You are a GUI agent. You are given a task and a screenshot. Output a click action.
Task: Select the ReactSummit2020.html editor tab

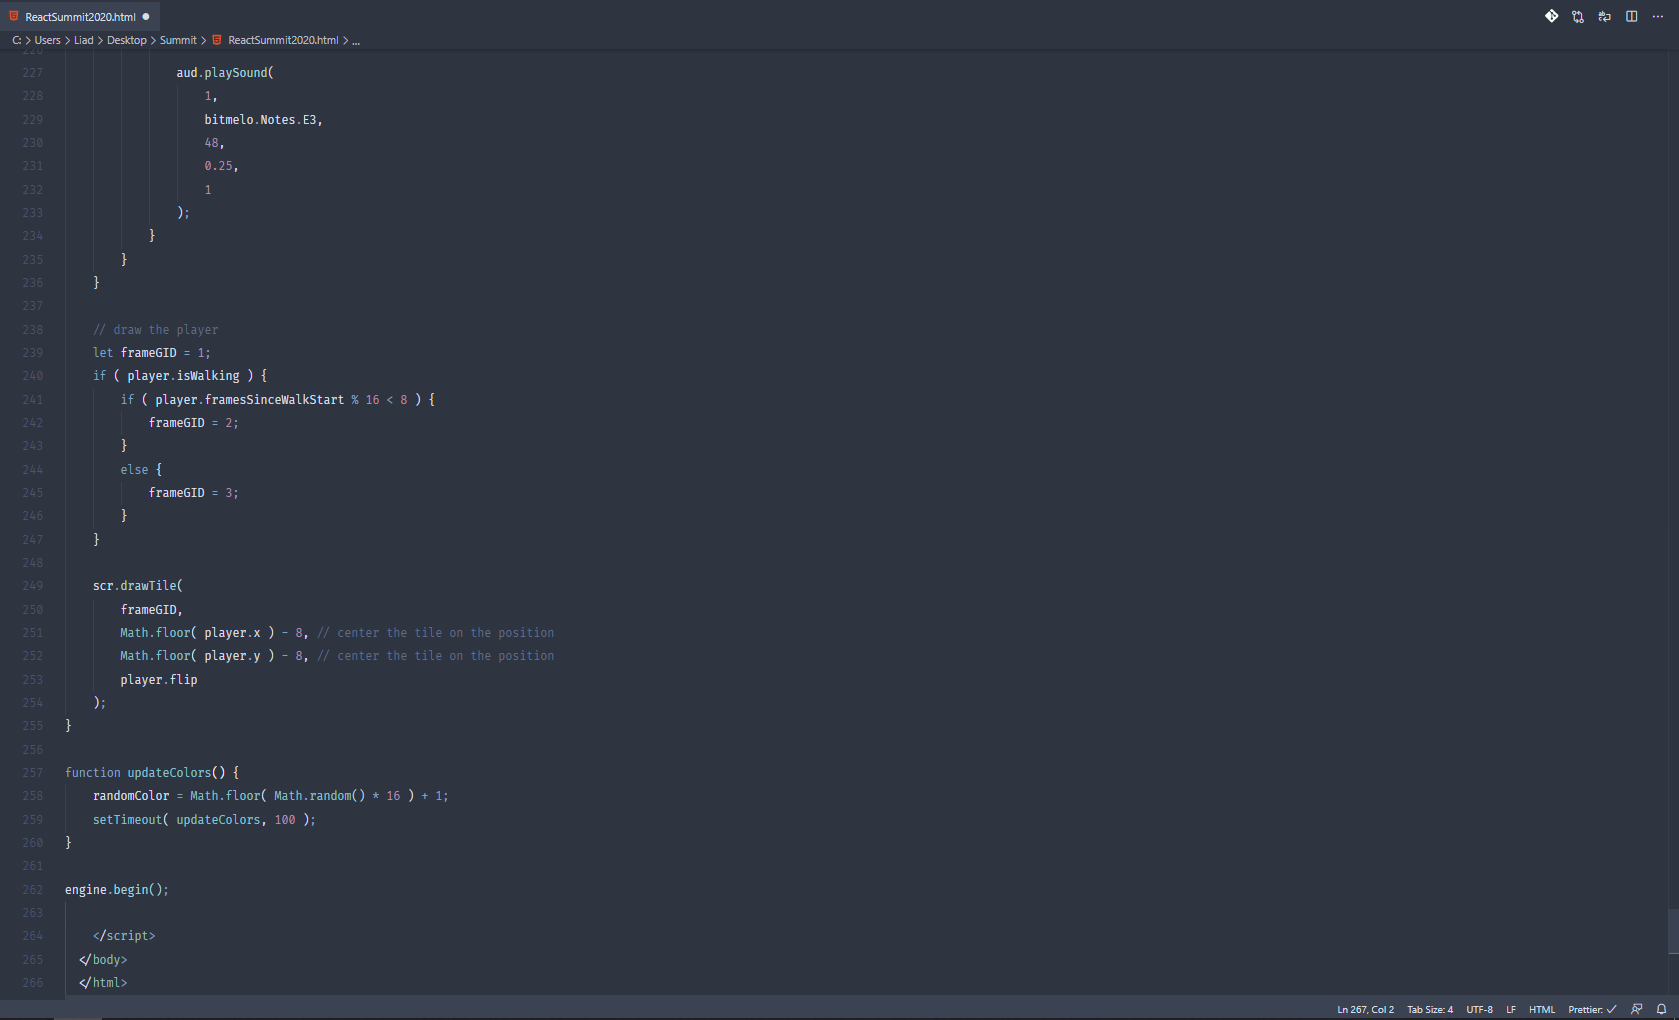[80, 16]
